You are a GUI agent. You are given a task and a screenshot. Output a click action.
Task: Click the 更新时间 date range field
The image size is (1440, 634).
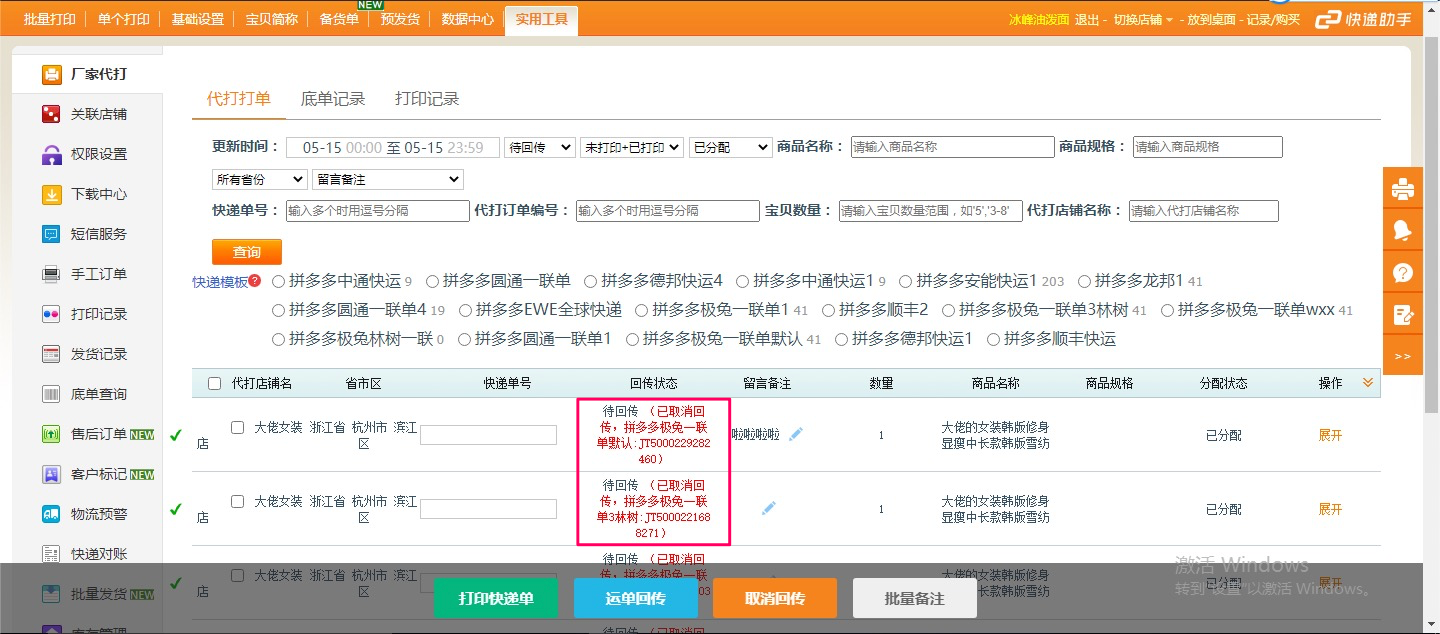click(392, 147)
